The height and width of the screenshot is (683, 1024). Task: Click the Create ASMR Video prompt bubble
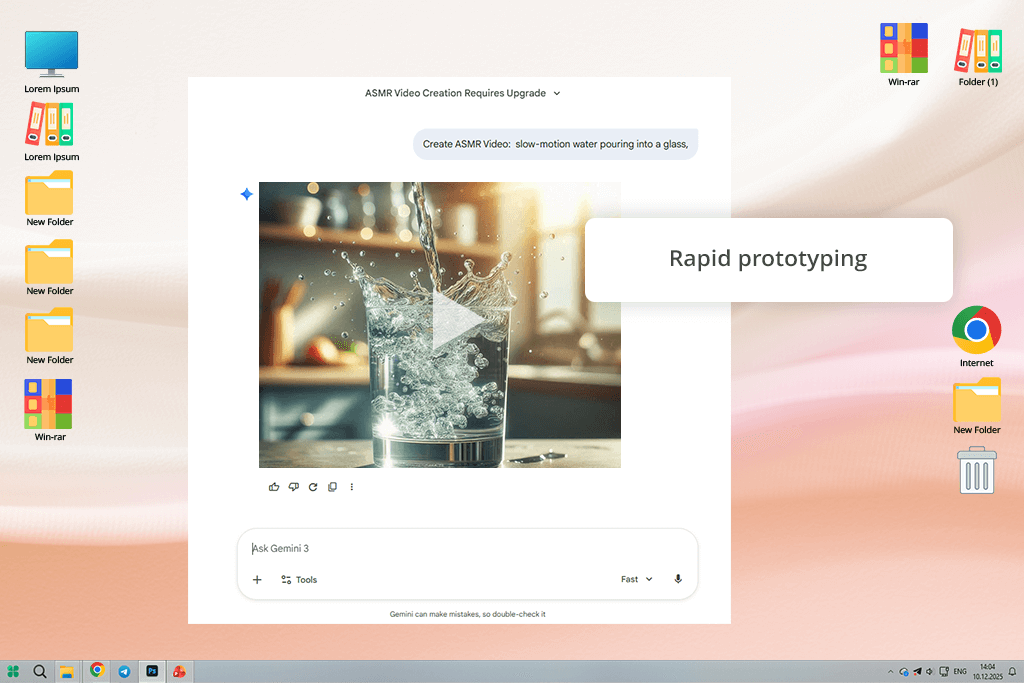555,144
